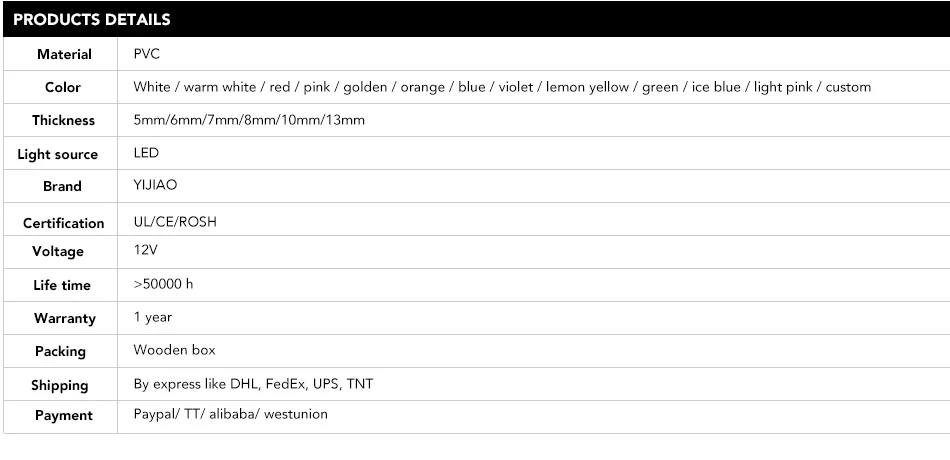Select the color options list text
Image resolution: width=950 pixels, height=460 pixels.
coord(502,87)
